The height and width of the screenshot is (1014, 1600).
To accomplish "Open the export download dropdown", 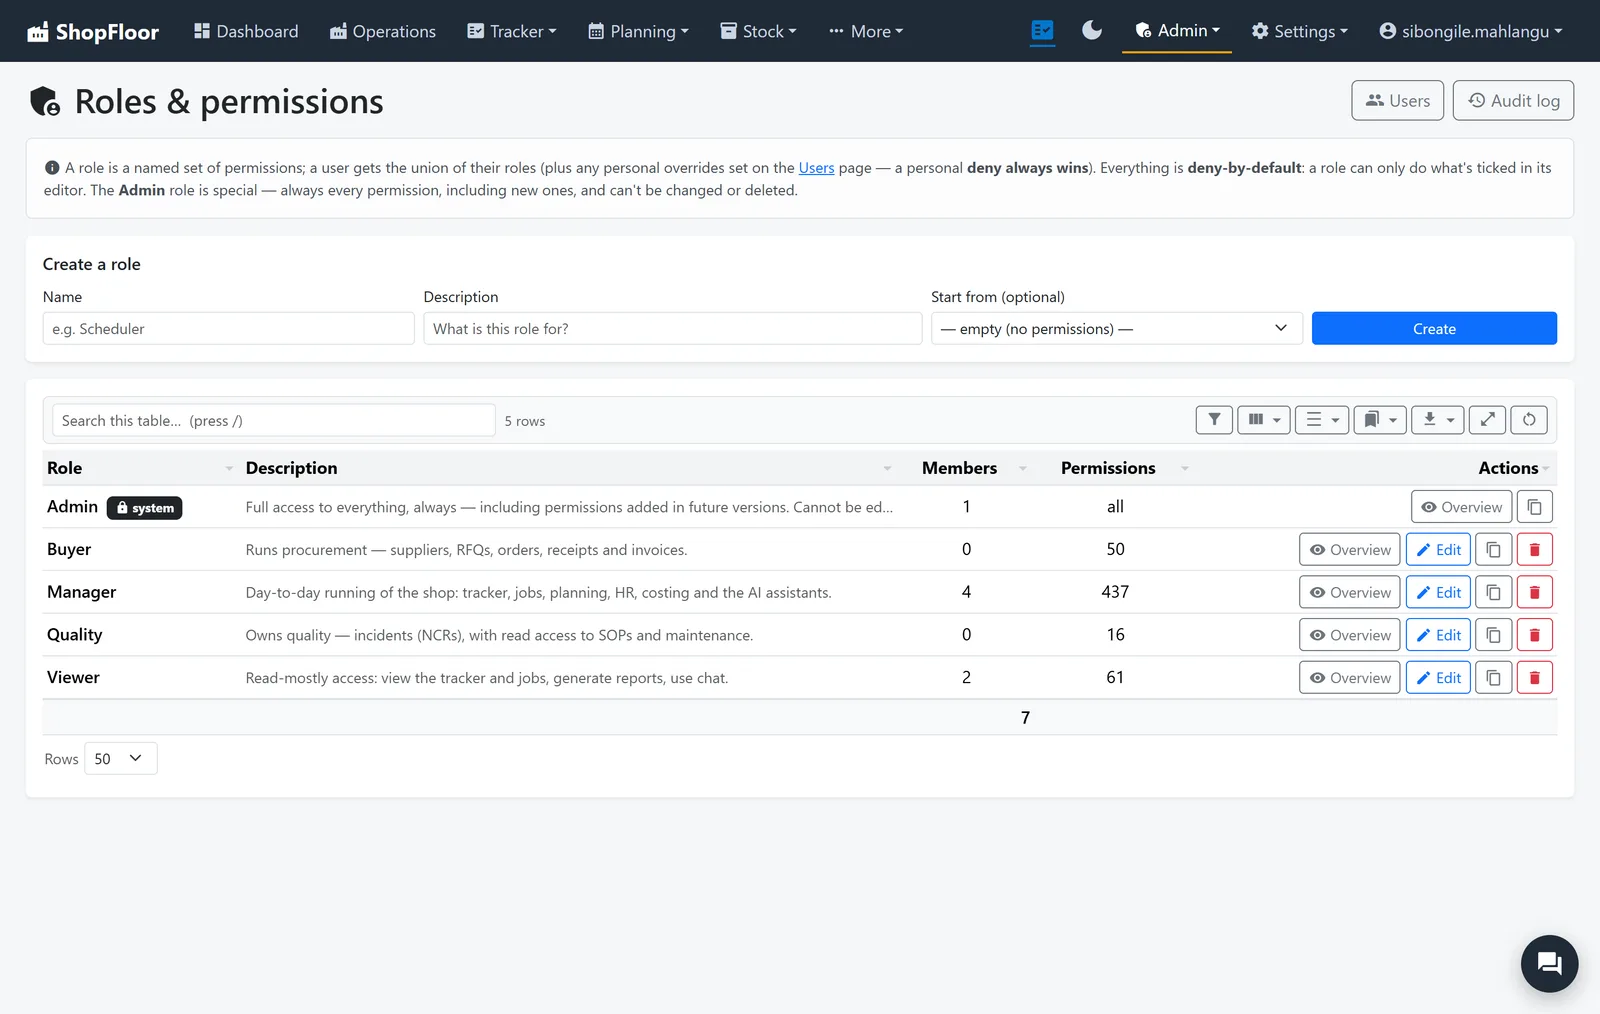I will pyautogui.click(x=1438, y=420).
